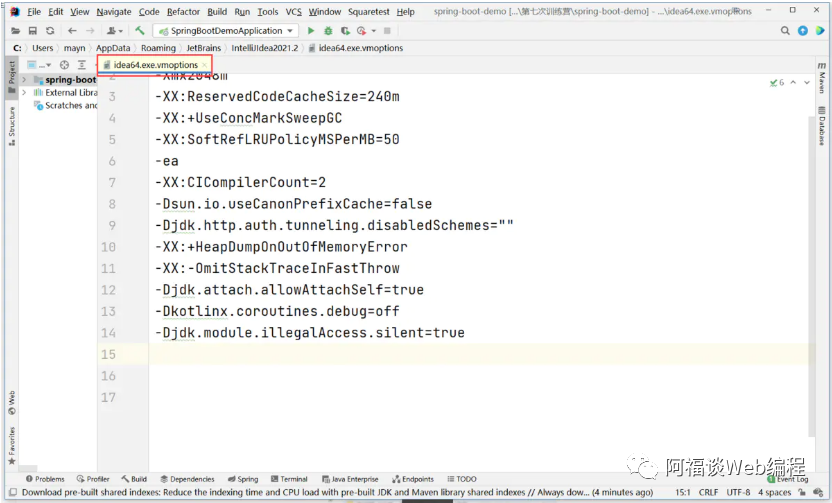The height and width of the screenshot is (503, 832).
Task: Toggle the Structure tool window tab
Action: [11, 126]
